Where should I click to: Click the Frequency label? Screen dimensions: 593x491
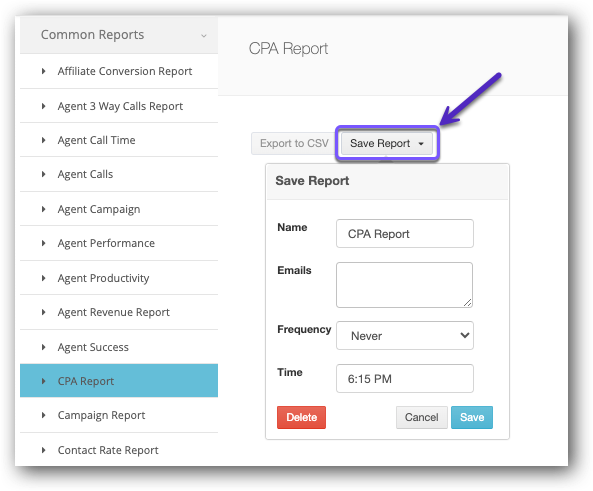pyautogui.click(x=304, y=329)
